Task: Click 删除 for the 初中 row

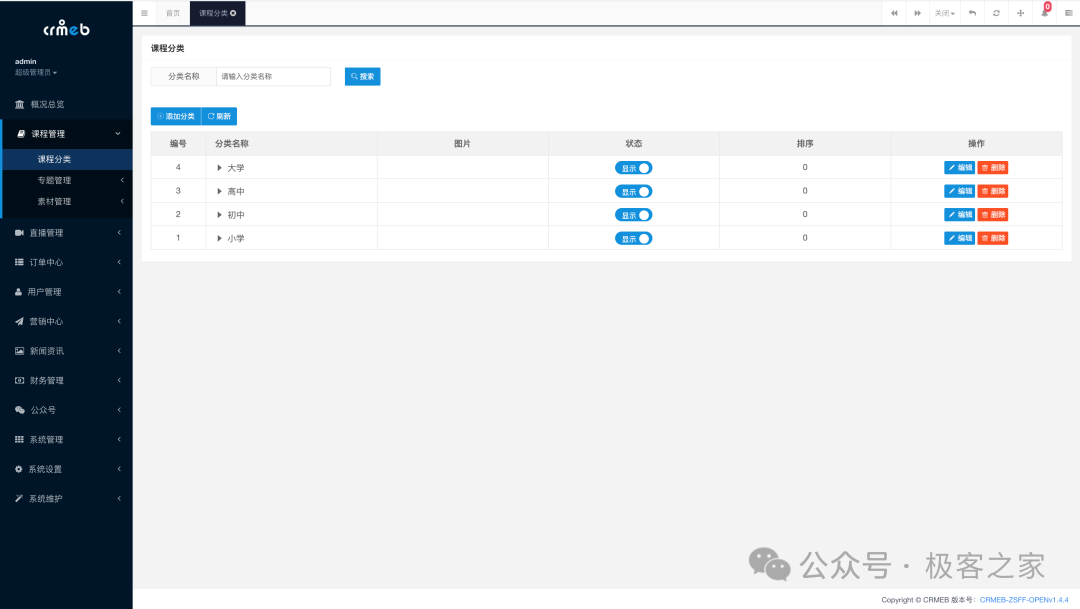Action: coord(993,214)
